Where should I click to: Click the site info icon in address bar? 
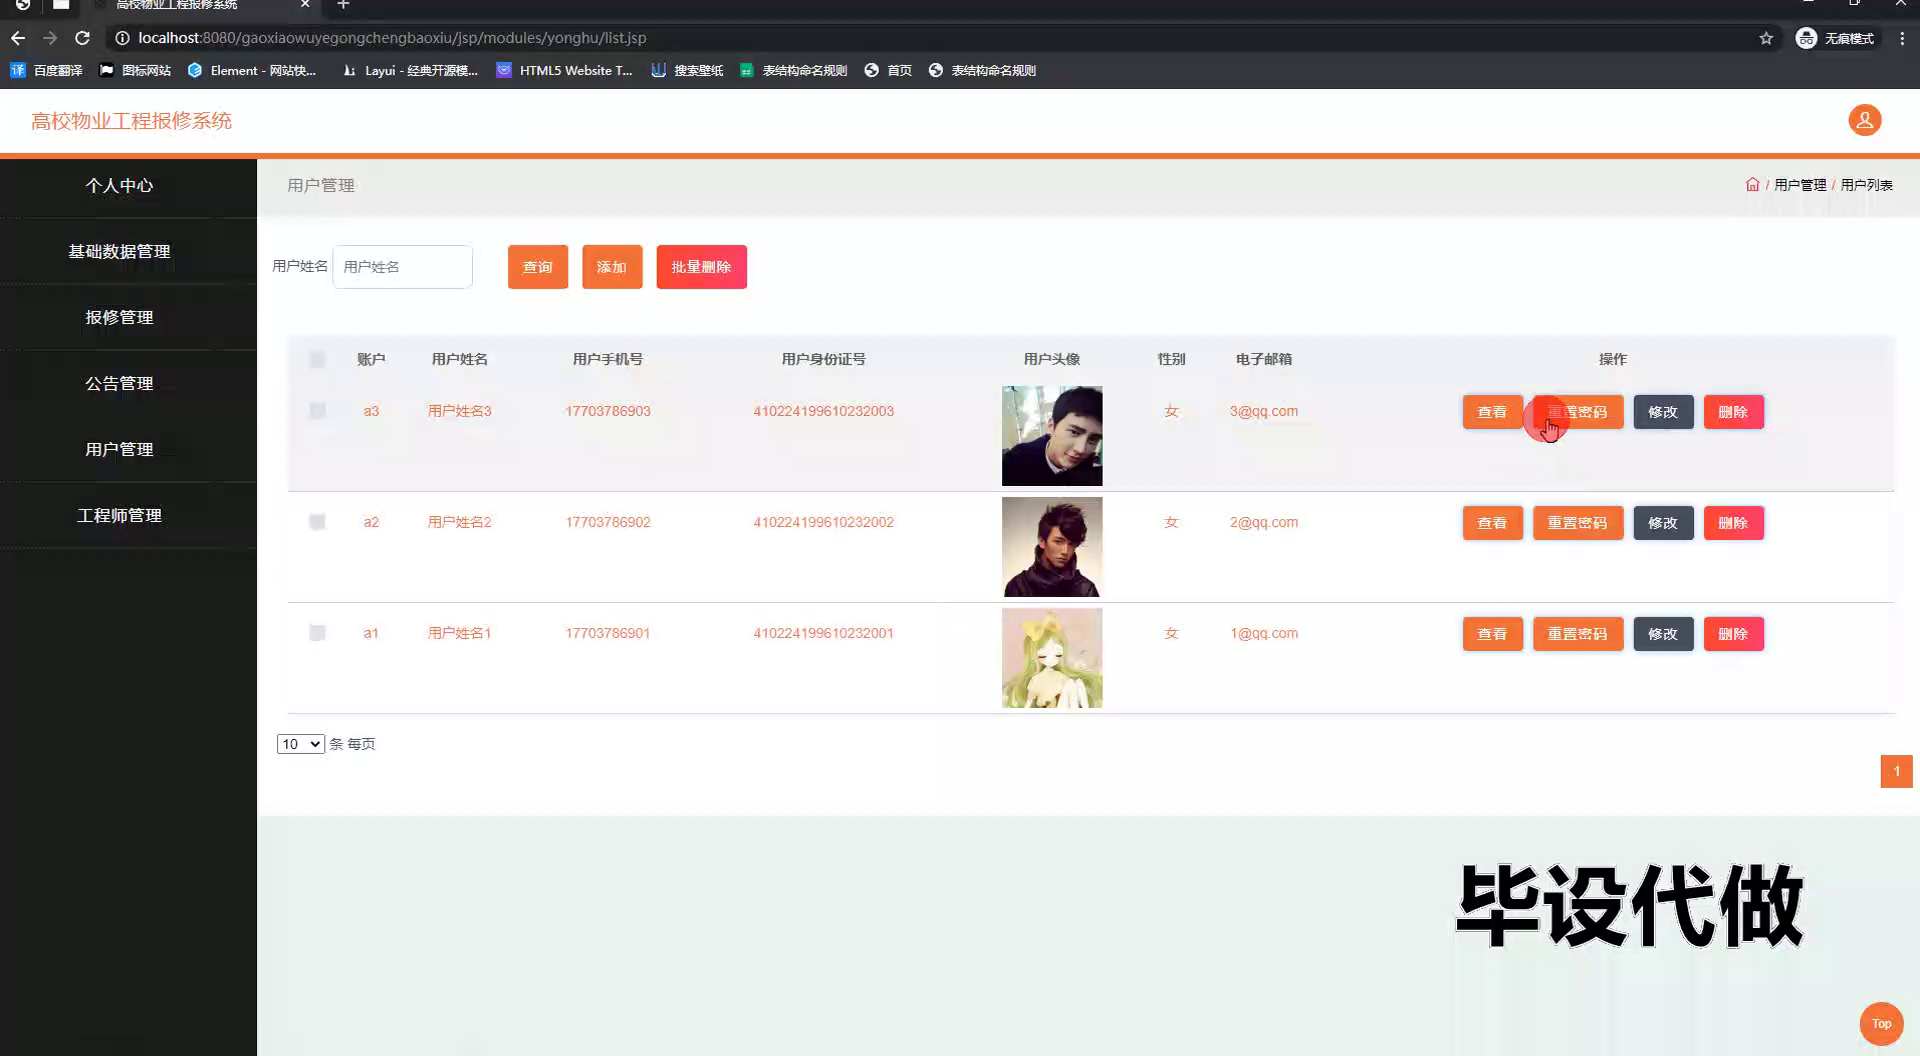[122, 38]
